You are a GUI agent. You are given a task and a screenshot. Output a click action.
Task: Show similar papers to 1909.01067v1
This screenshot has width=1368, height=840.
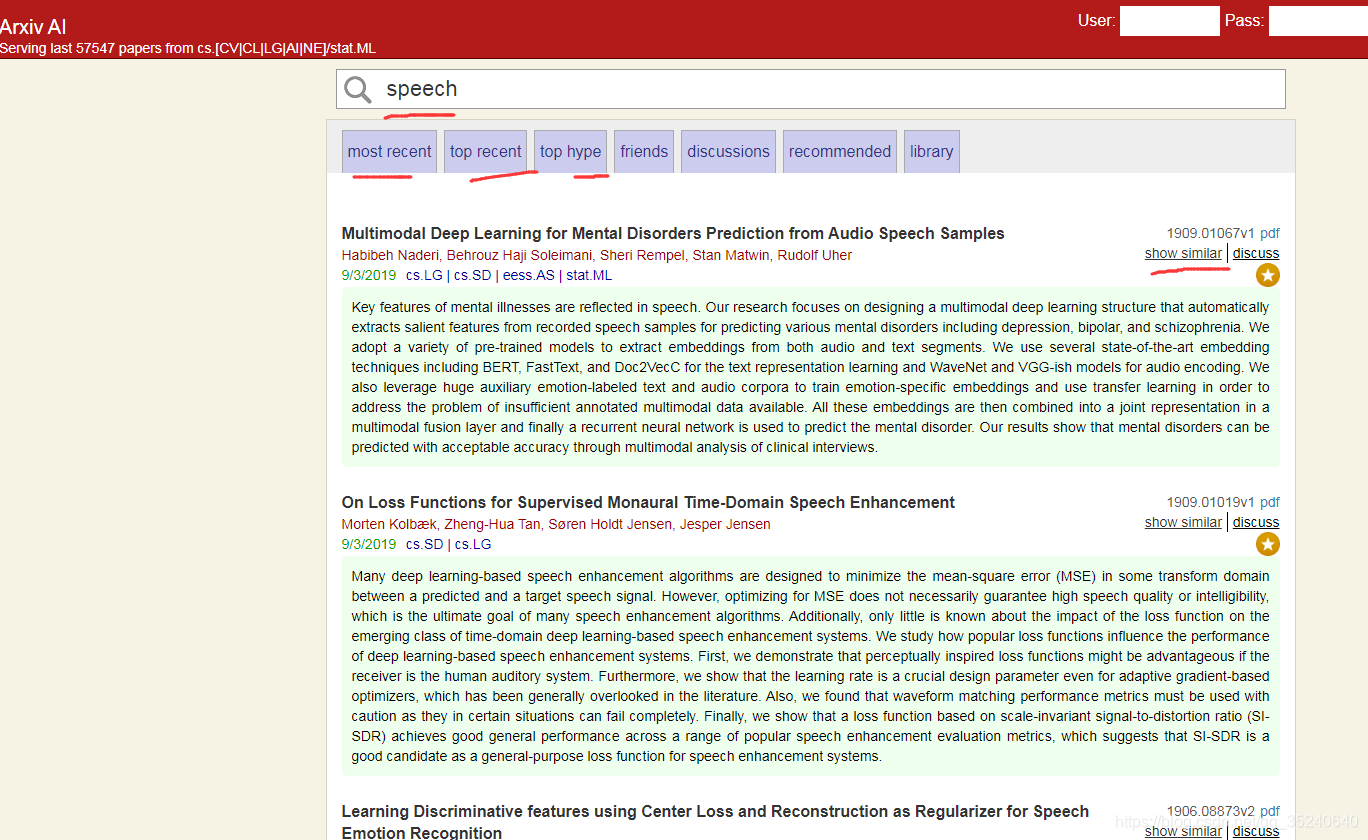point(1183,253)
